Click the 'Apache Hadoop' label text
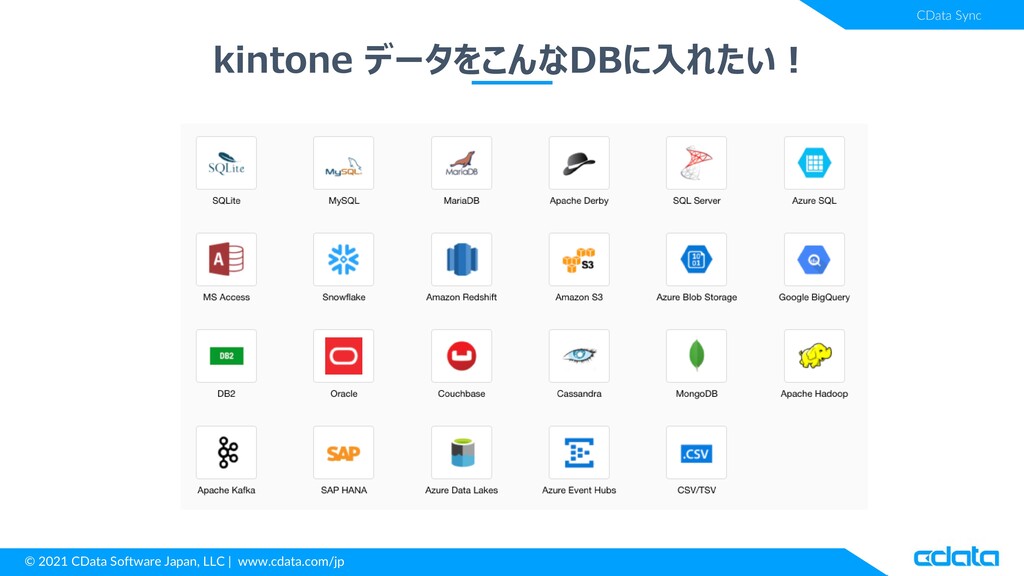Screen dimensions: 1024x576 (x=814, y=394)
